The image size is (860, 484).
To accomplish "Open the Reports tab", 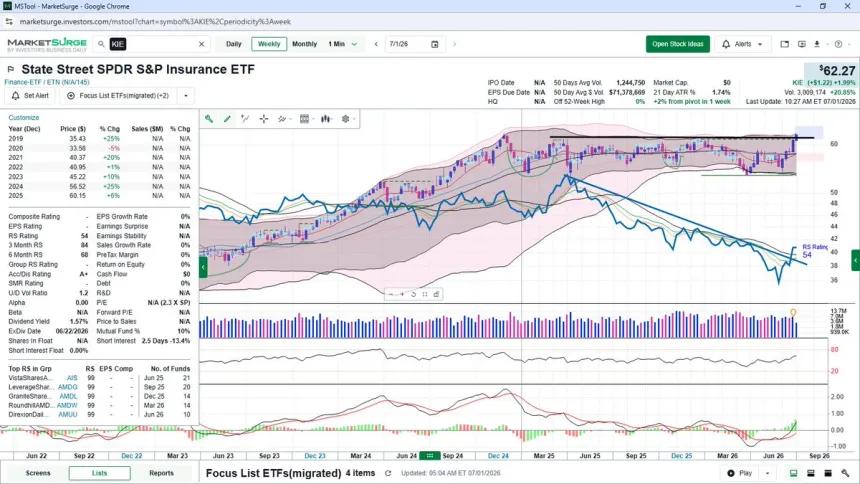I will tap(161, 473).
